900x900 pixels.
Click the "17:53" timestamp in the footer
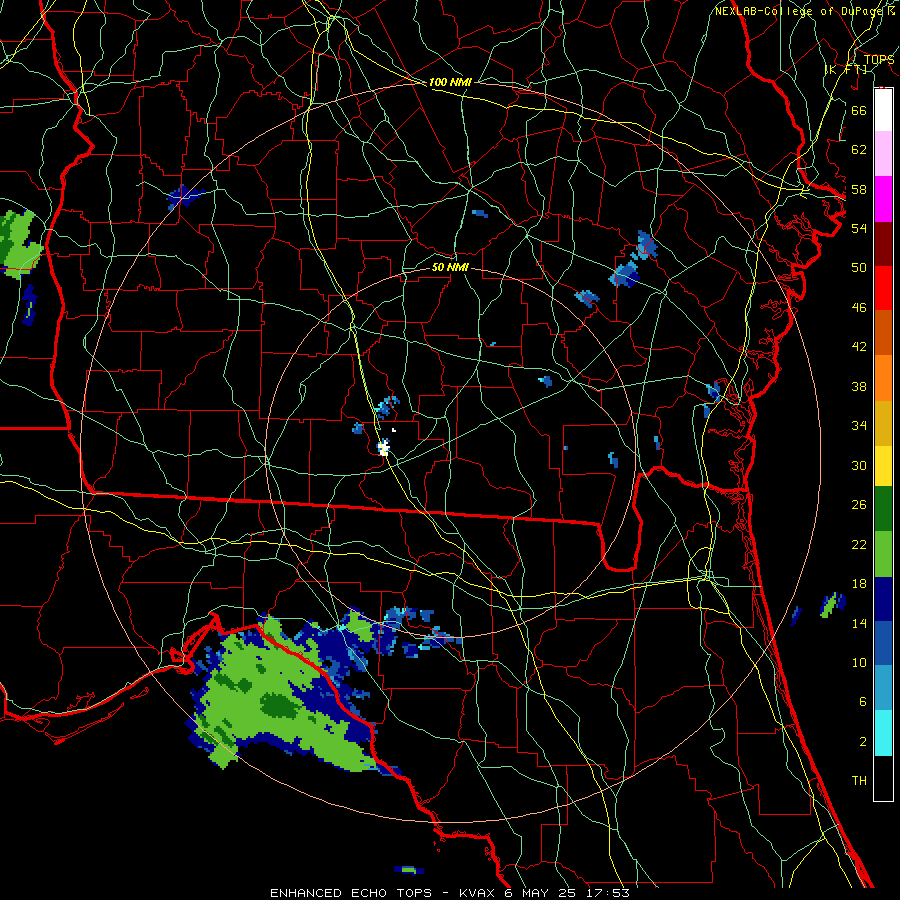click(608, 893)
